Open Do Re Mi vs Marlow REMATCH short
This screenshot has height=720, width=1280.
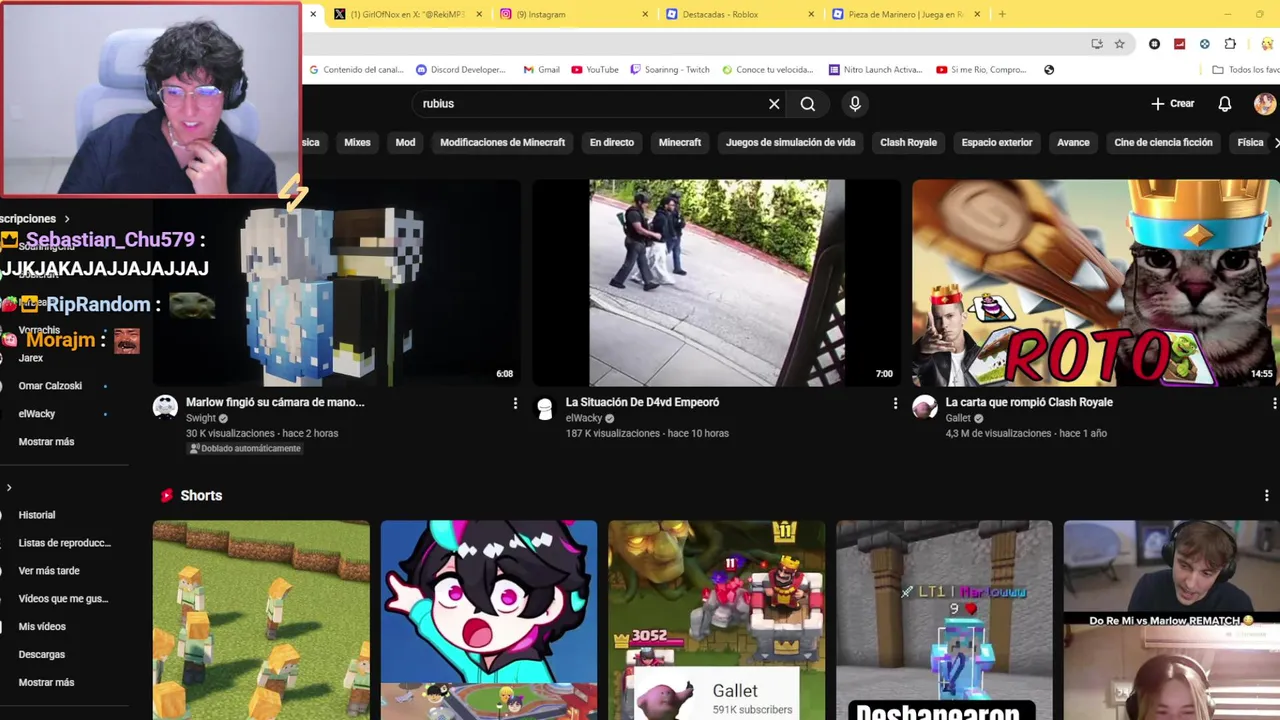[x=1172, y=620]
